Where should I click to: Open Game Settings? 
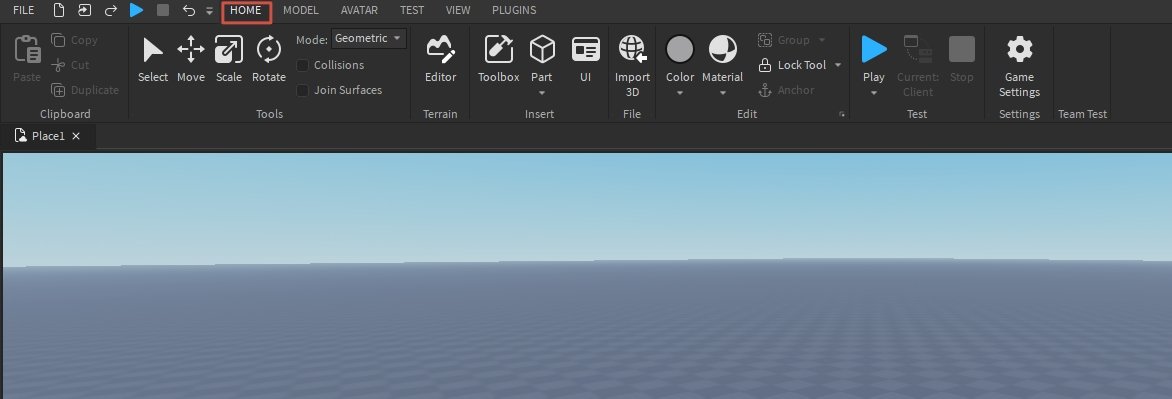pos(1020,66)
